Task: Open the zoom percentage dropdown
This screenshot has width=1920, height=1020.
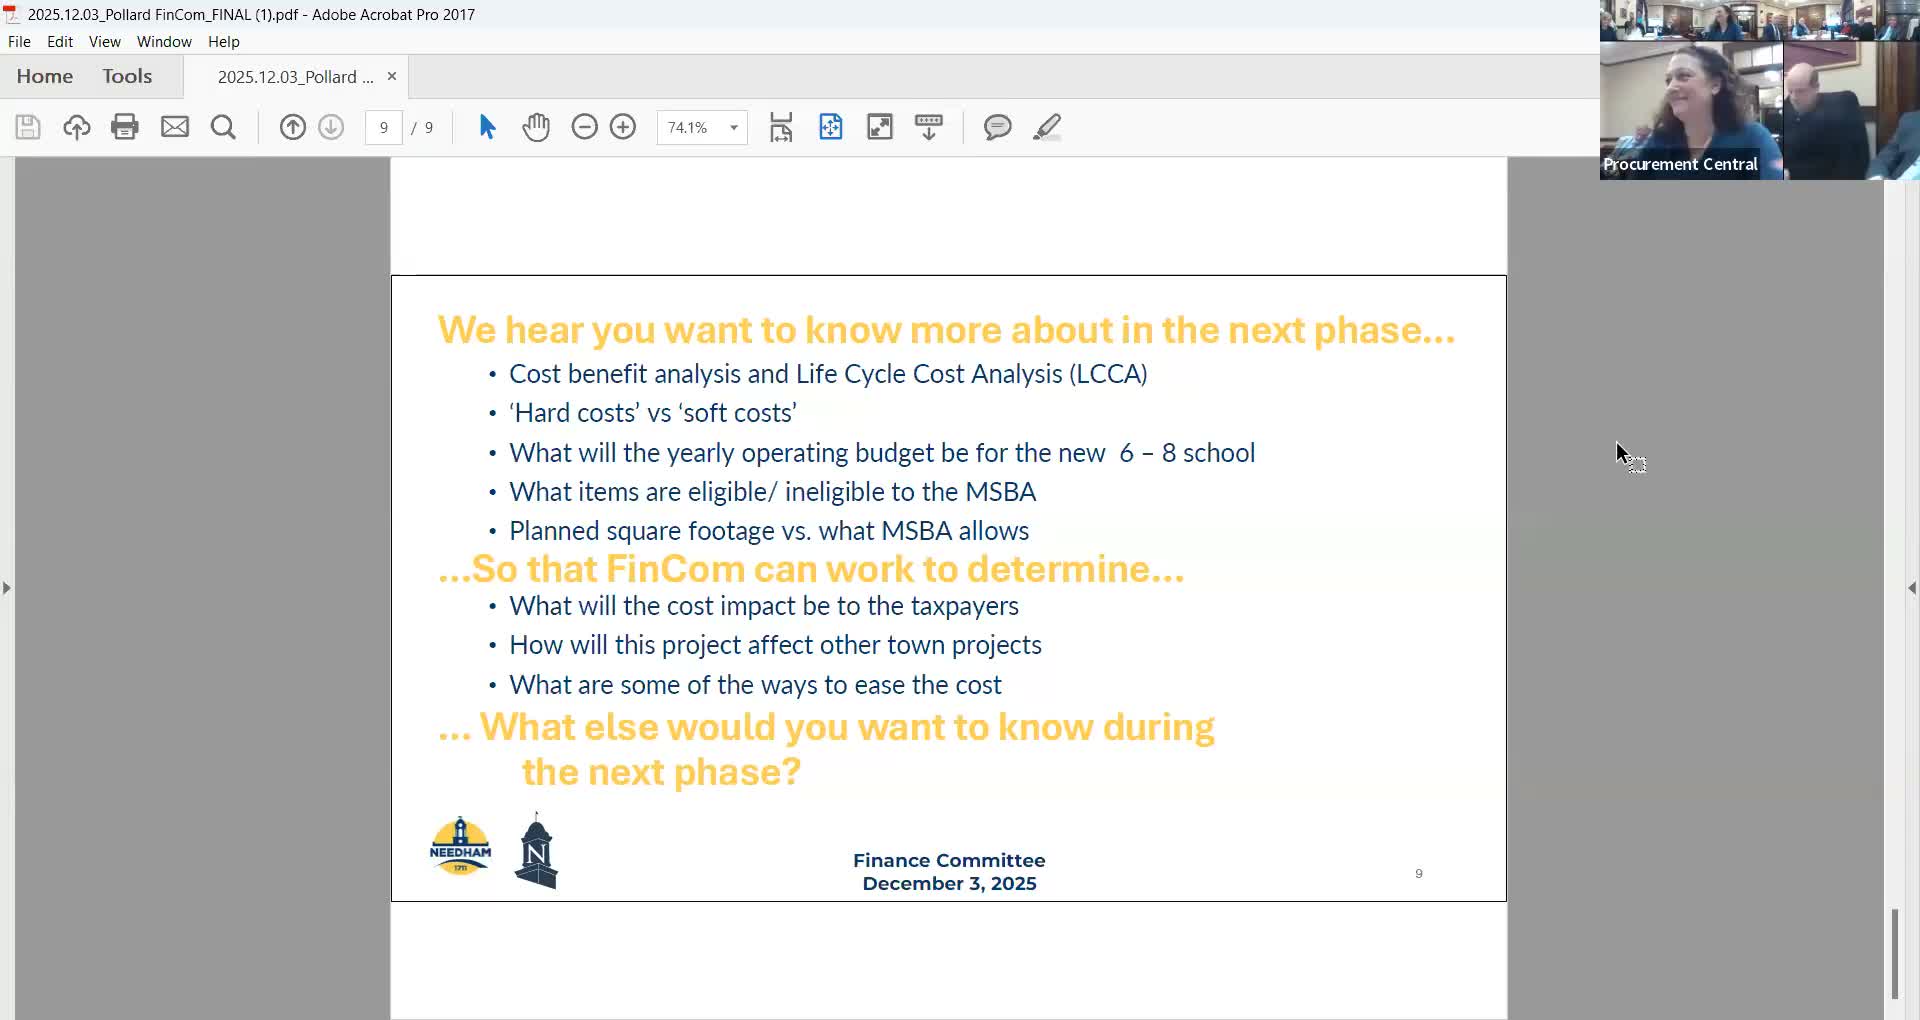Action: point(732,127)
